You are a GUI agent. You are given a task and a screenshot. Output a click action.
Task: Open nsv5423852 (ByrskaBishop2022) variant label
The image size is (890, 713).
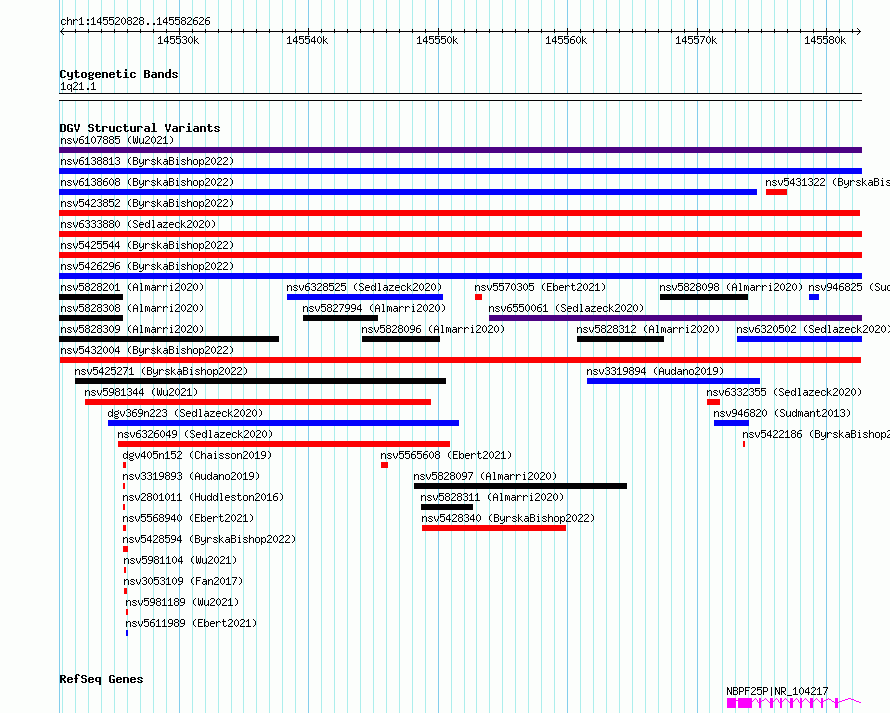147,203
